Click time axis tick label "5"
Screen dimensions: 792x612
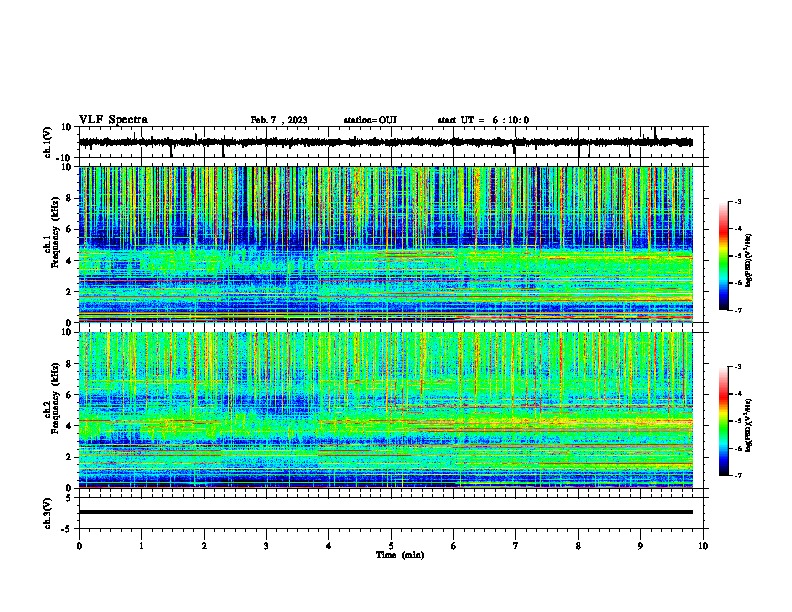click(x=391, y=546)
